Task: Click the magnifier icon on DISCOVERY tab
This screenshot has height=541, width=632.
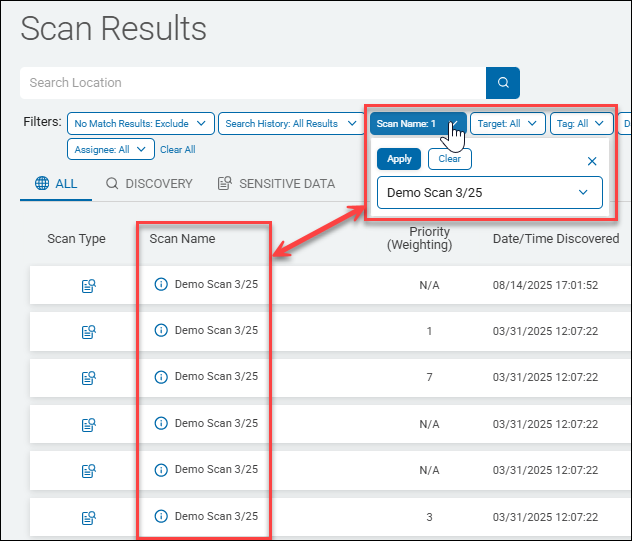Action: (x=112, y=184)
